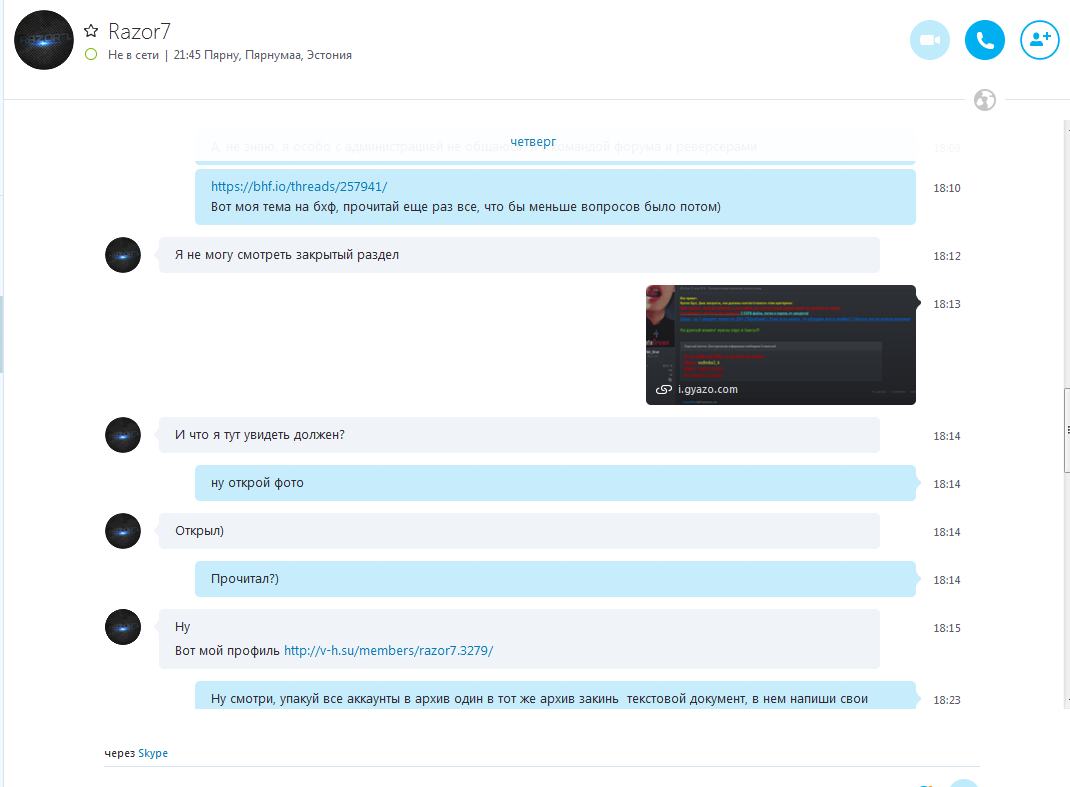
Task: Click the chat scrollbar on the right edge
Action: click(1067, 430)
